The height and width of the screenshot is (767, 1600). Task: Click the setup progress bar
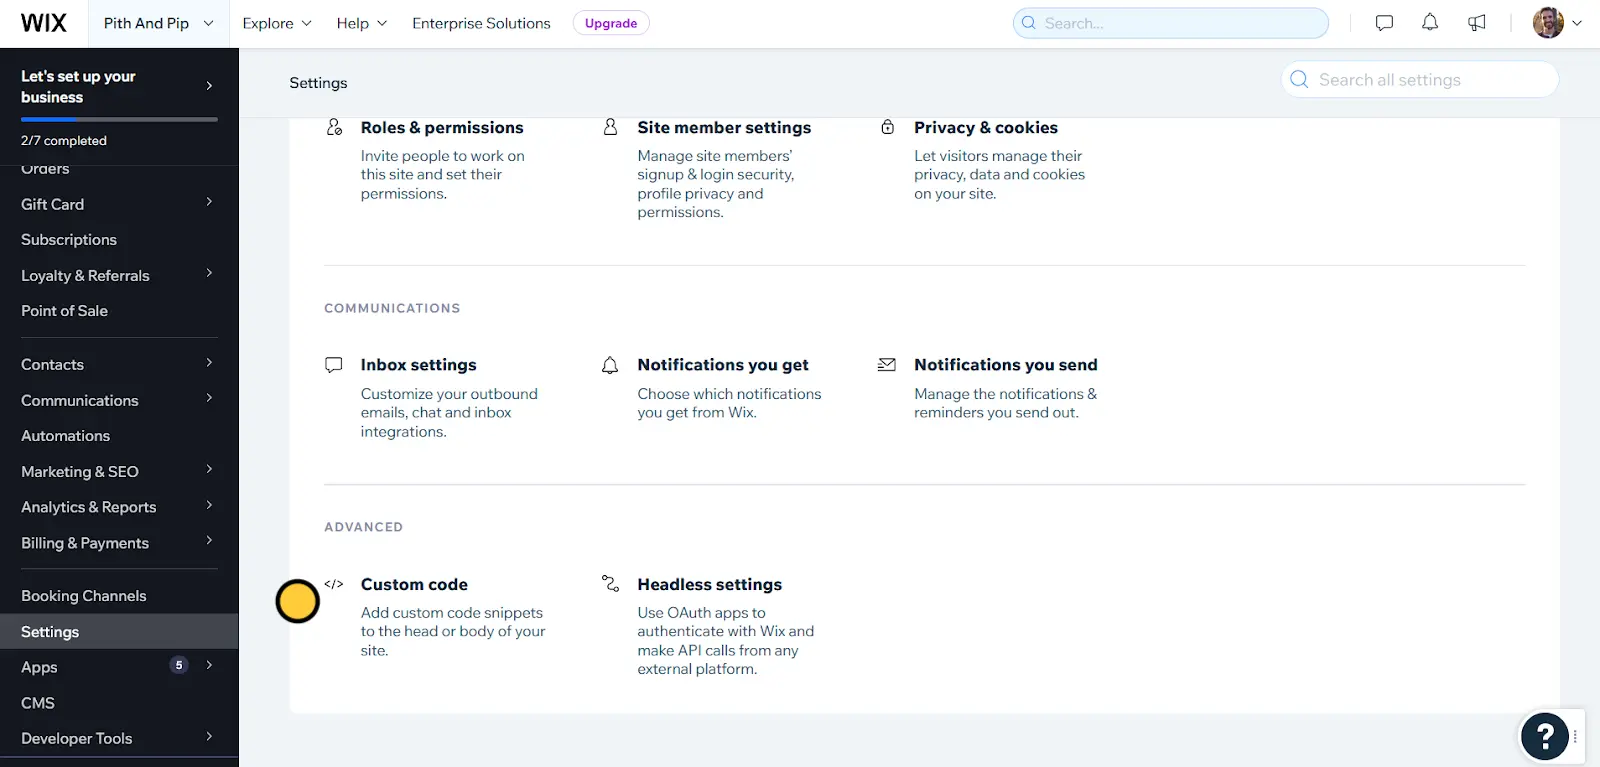(x=119, y=120)
